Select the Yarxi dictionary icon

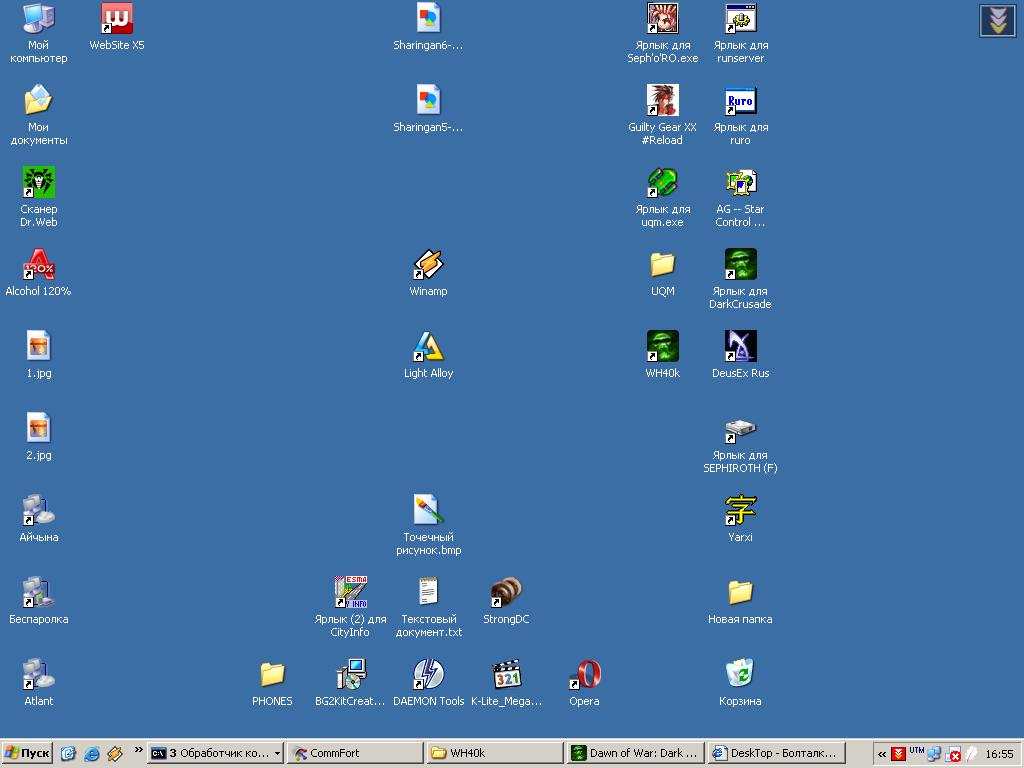[740, 511]
